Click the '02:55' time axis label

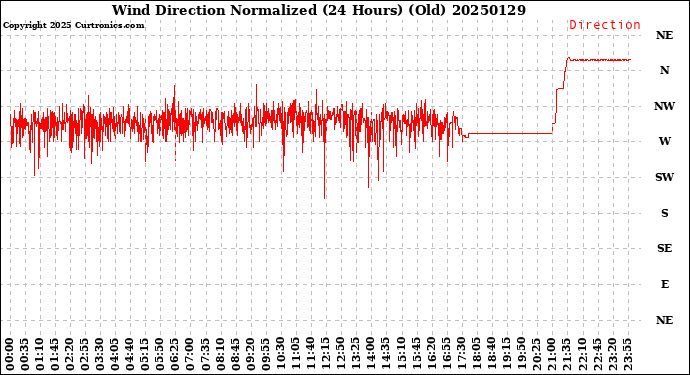coord(85,355)
